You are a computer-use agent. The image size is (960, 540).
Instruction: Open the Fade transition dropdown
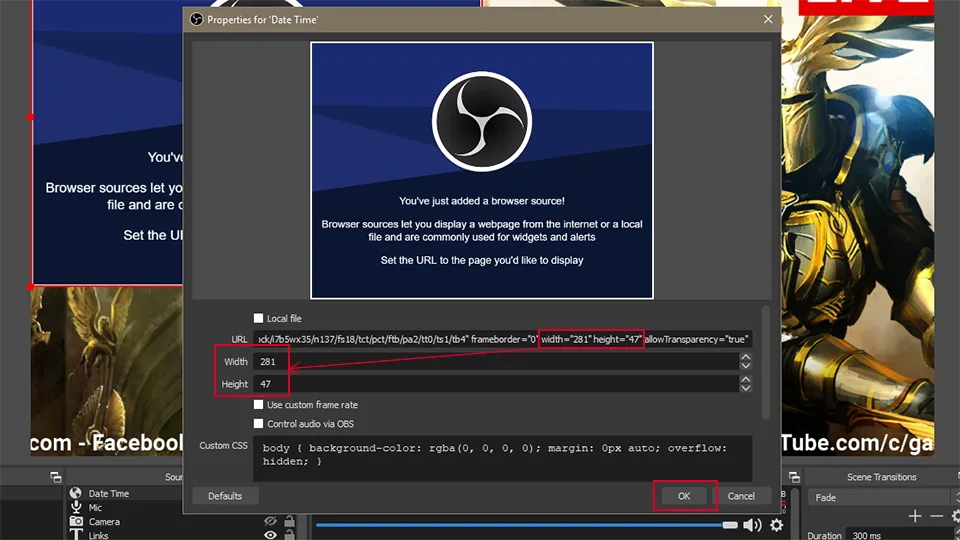[883, 498]
